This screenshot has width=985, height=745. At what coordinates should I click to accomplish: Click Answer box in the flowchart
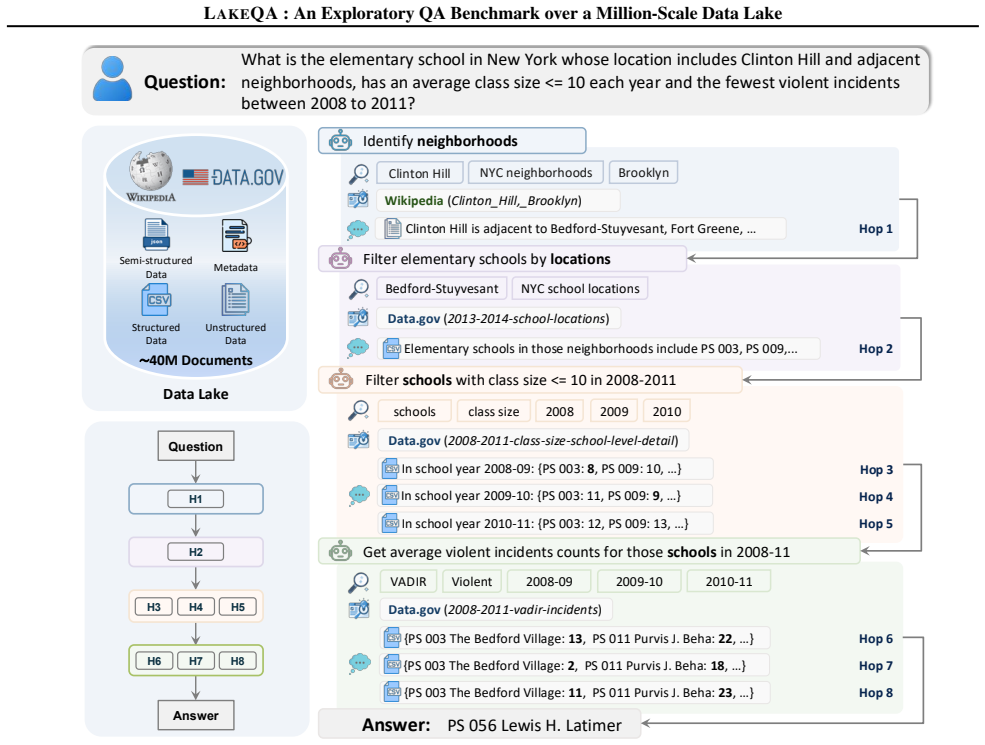click(x=195, y=715)
